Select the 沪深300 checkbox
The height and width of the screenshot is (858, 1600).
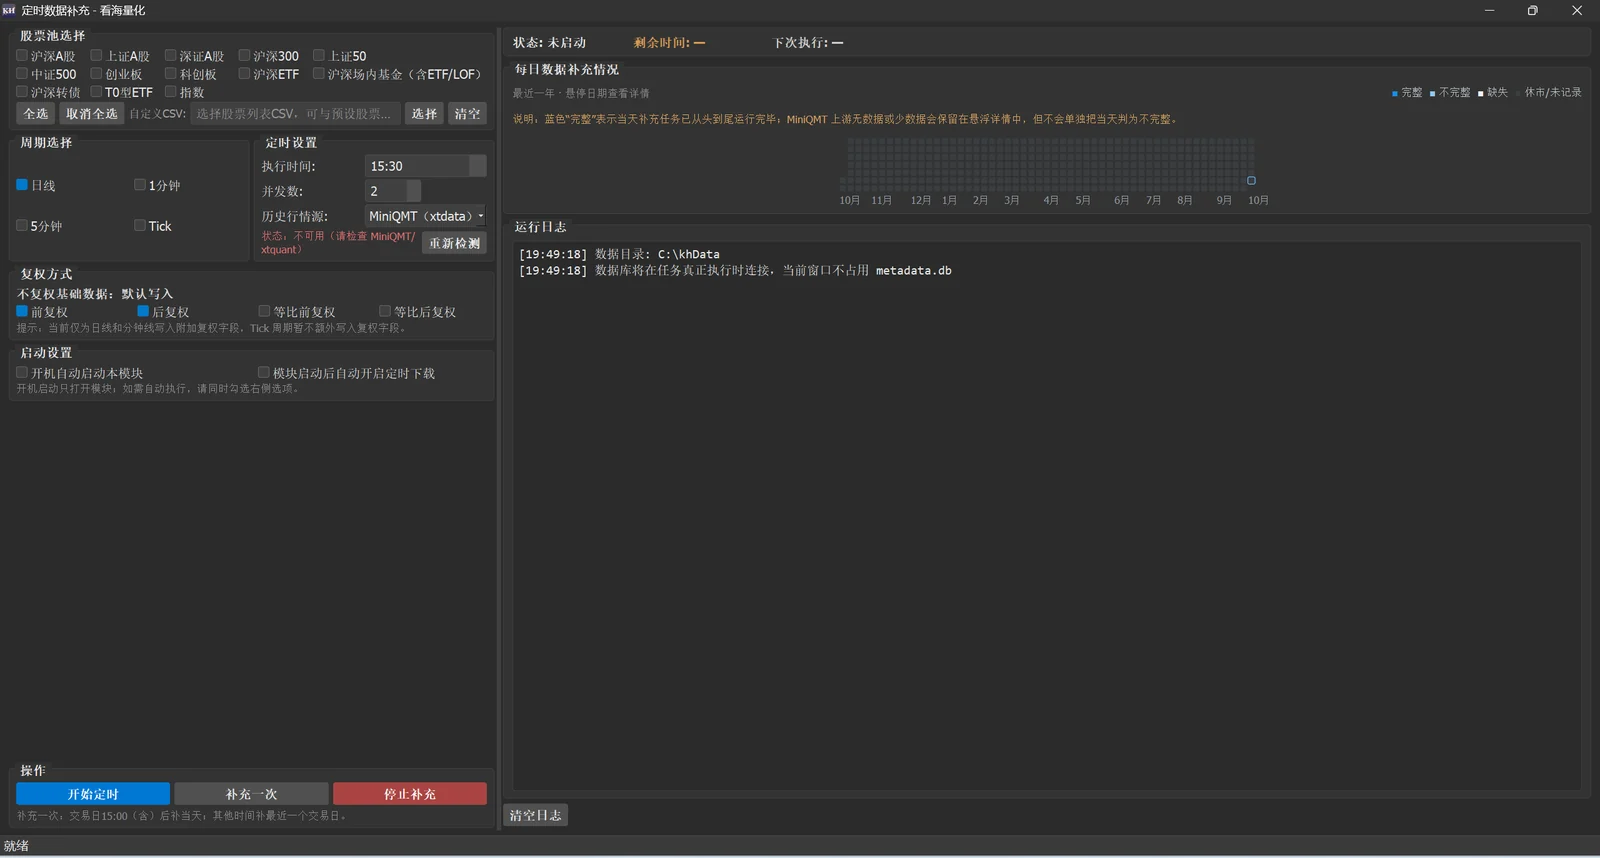pyautogui.click(x=244, y=56)
